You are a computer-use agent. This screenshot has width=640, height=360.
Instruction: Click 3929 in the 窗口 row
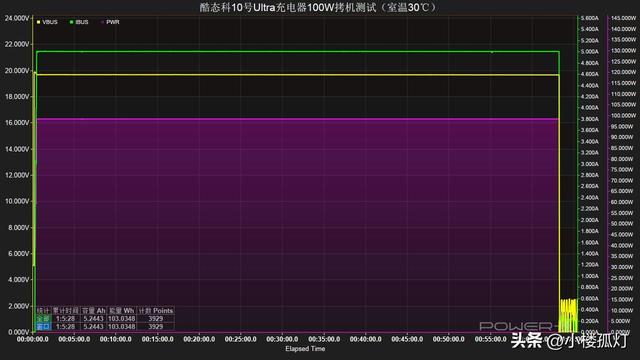(x=156, y=327)
